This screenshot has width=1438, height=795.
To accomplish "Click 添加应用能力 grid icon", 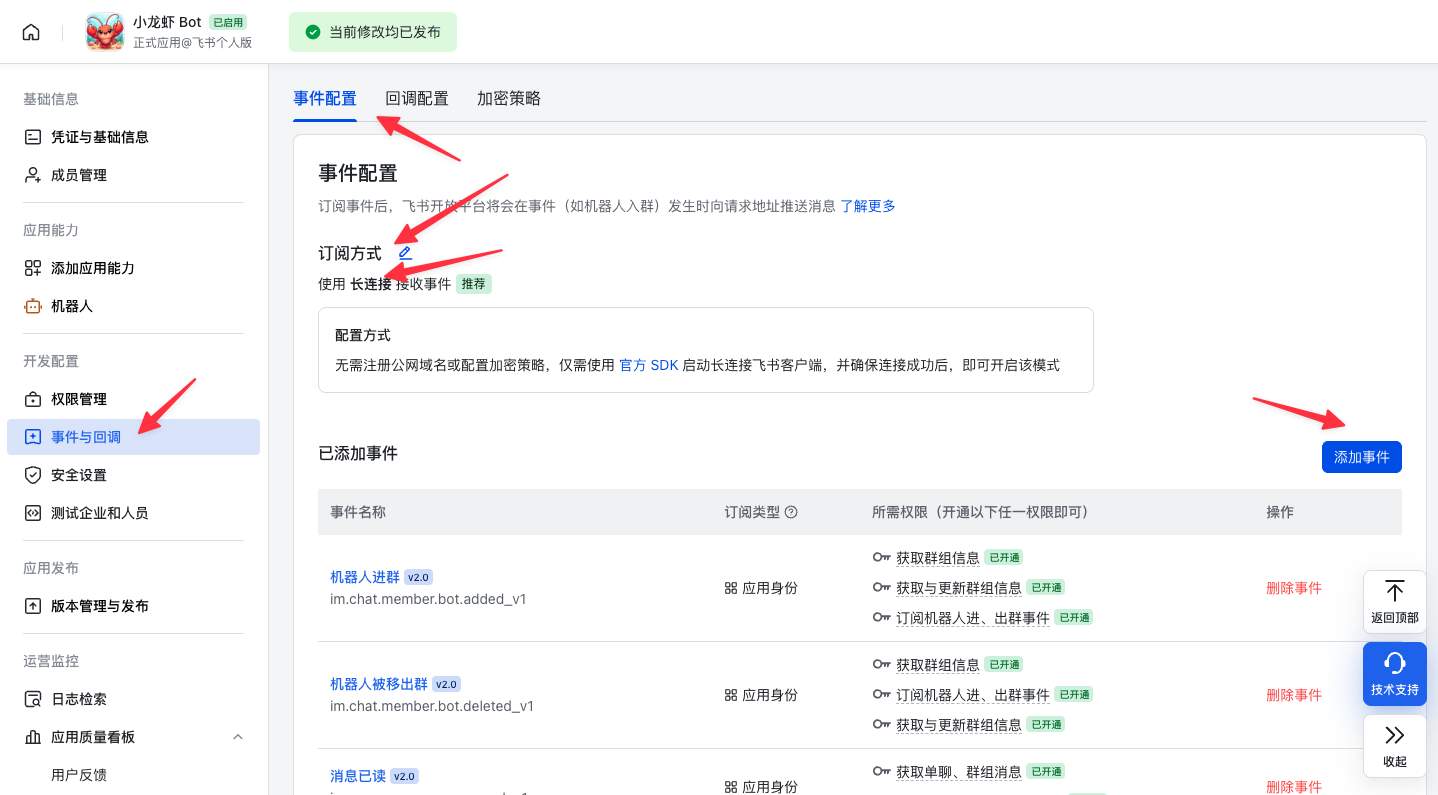I will [x=33, y=268].
